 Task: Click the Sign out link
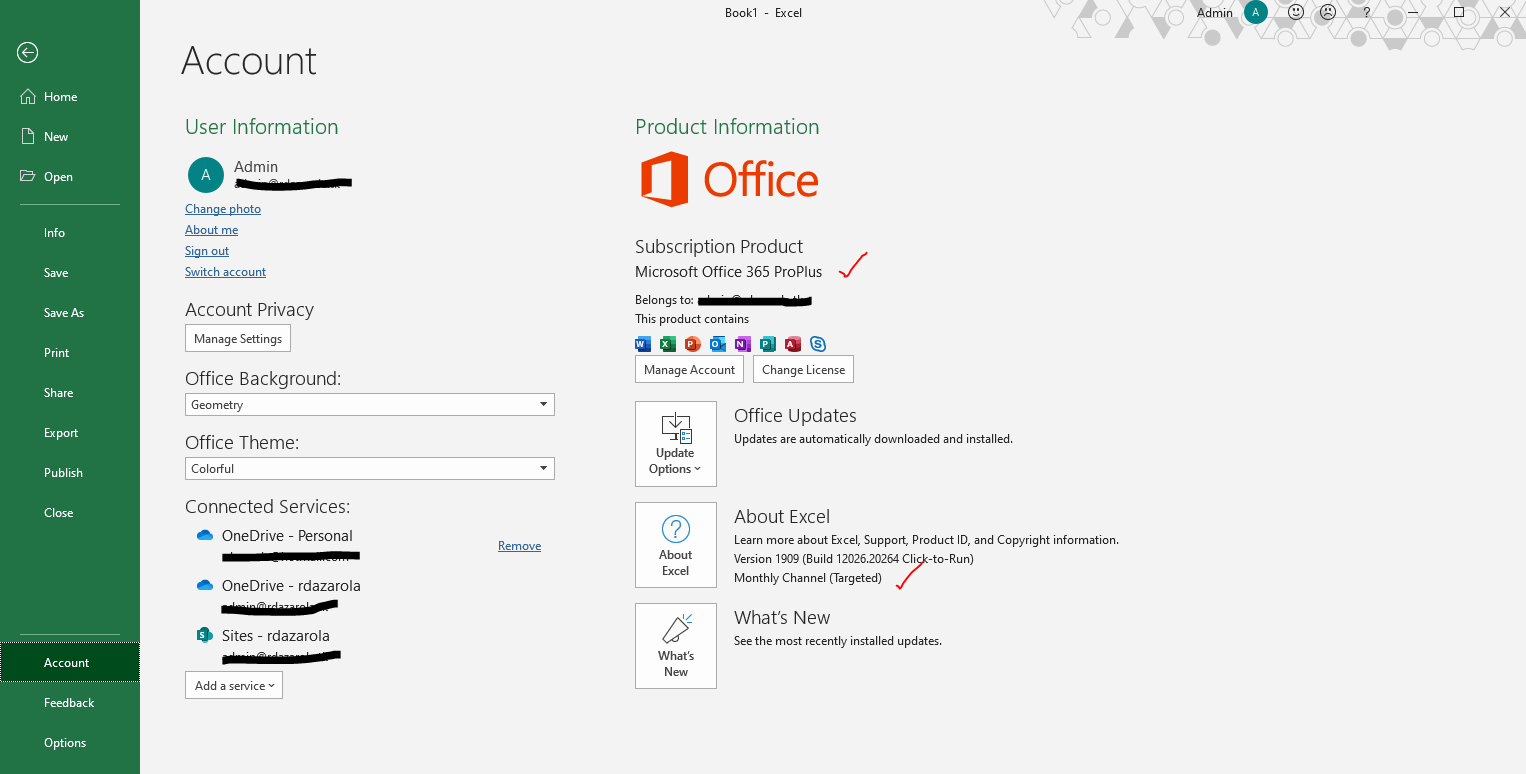[x=207, y=251]
